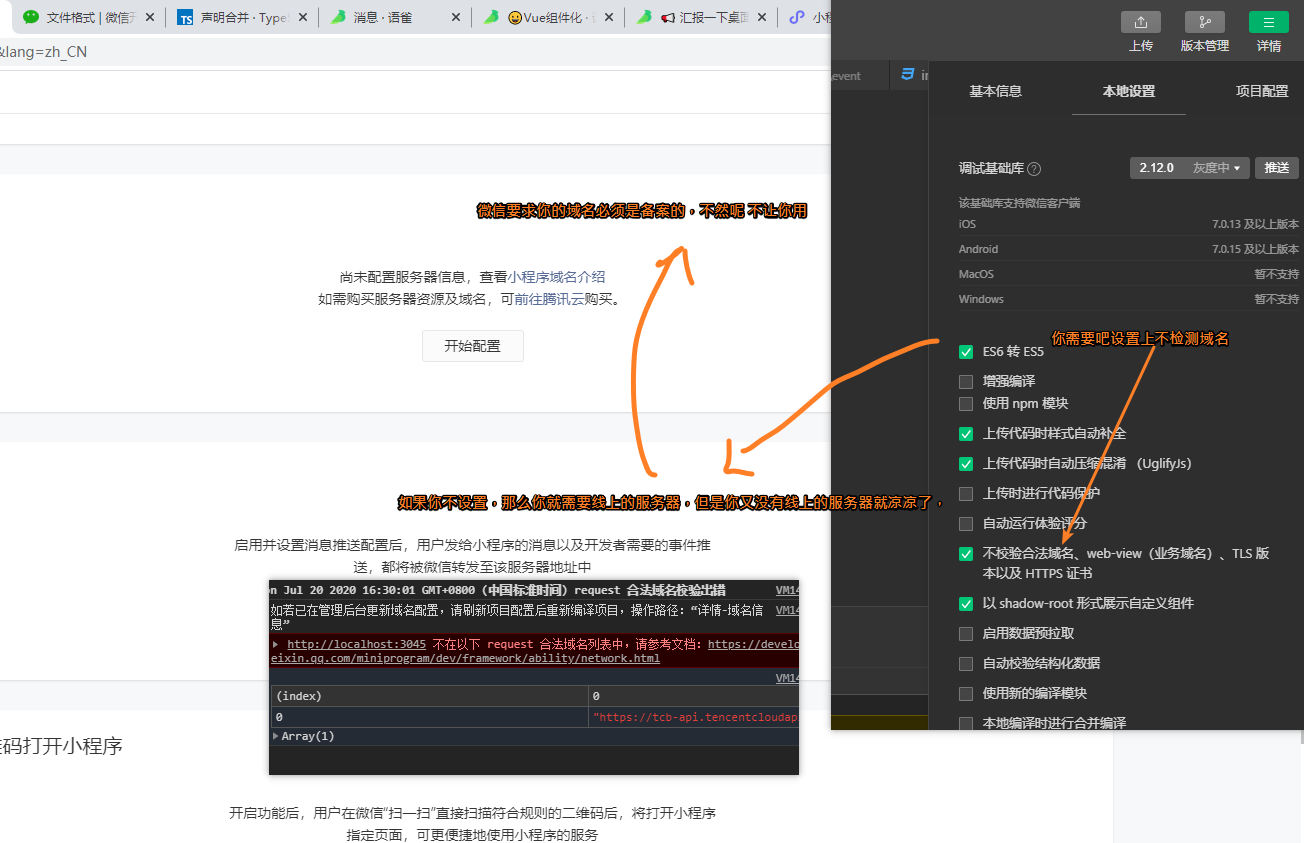The width and height of the screenshot is (1304, 843).
Task: Switch to 声明合并 TypeScript browser tab
Action: click(x=243, y=17)
